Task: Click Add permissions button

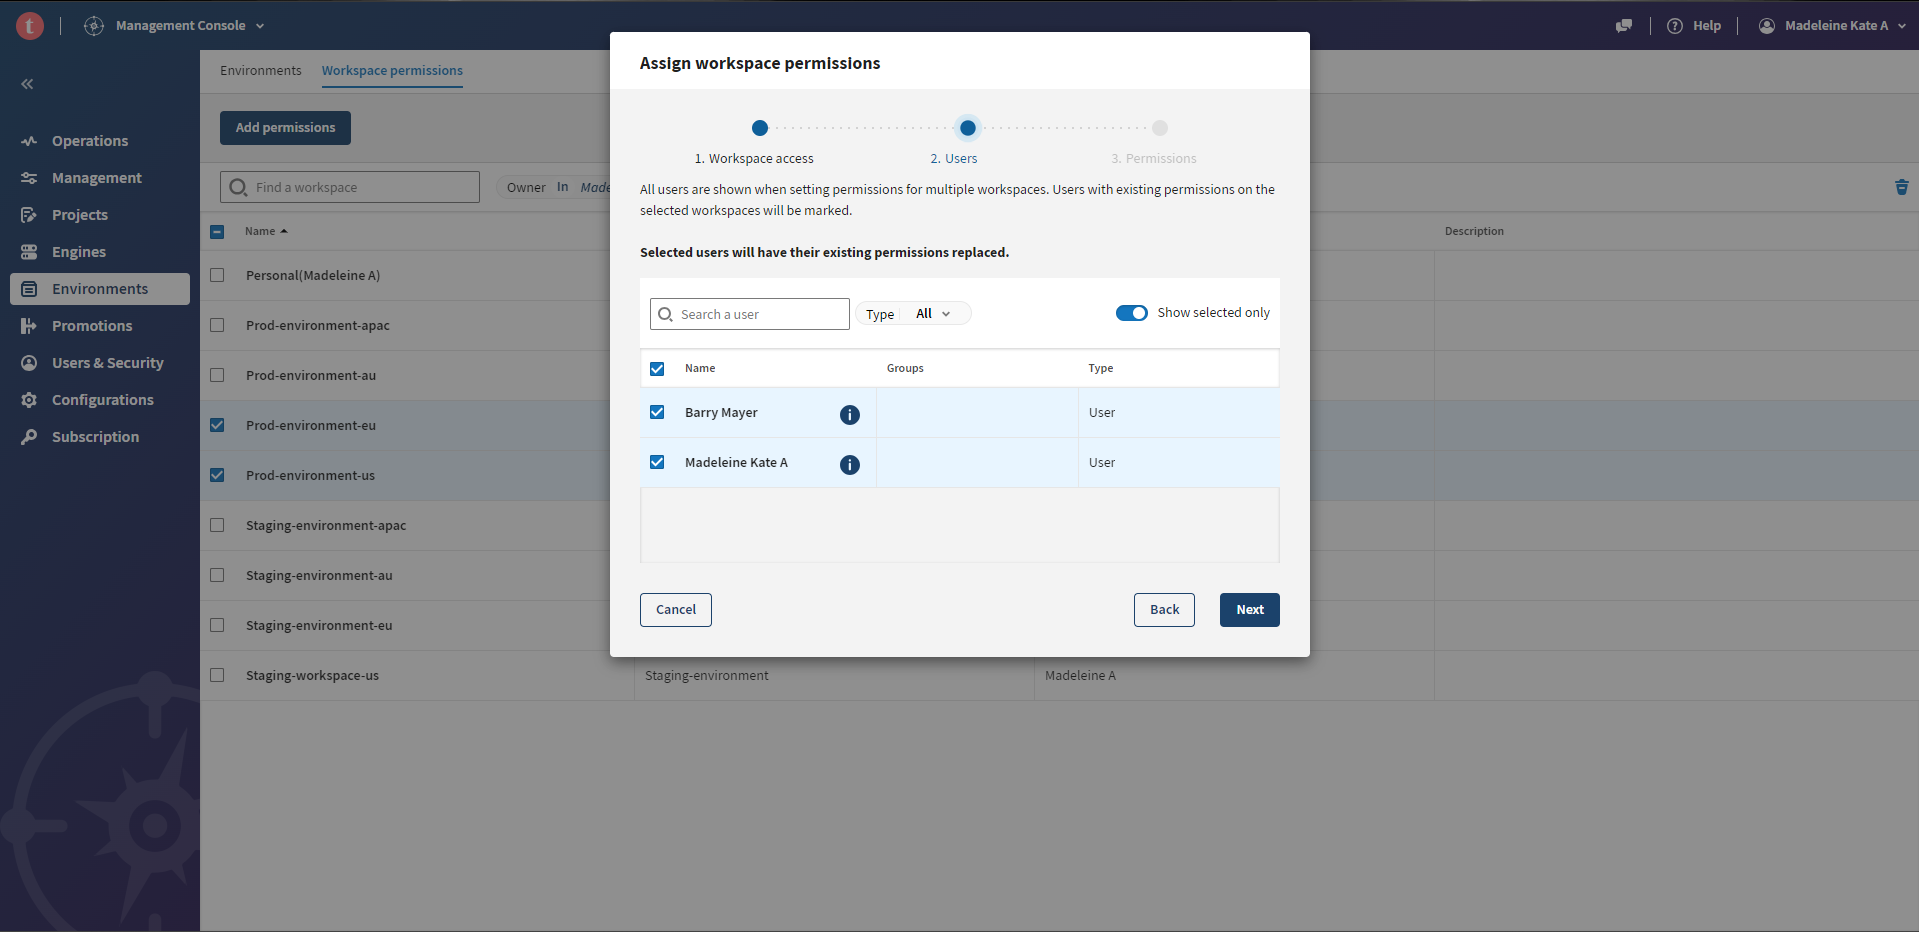Action: pyautogui.click(x=285, y=128)
